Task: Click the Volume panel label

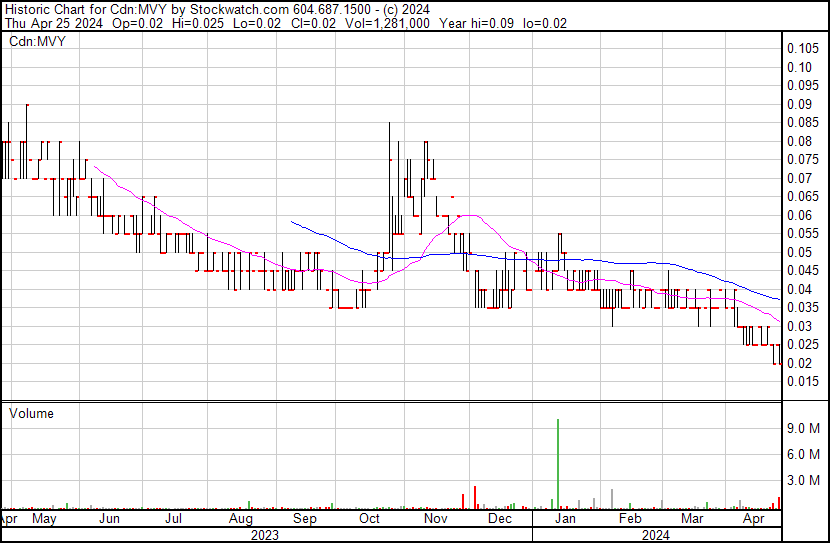Action: (31, 413)
